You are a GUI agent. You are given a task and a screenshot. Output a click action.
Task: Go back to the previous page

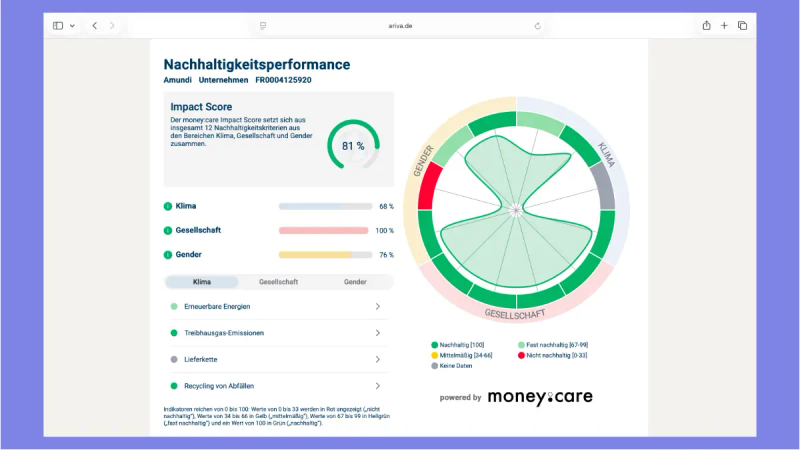tap(94, 26)
